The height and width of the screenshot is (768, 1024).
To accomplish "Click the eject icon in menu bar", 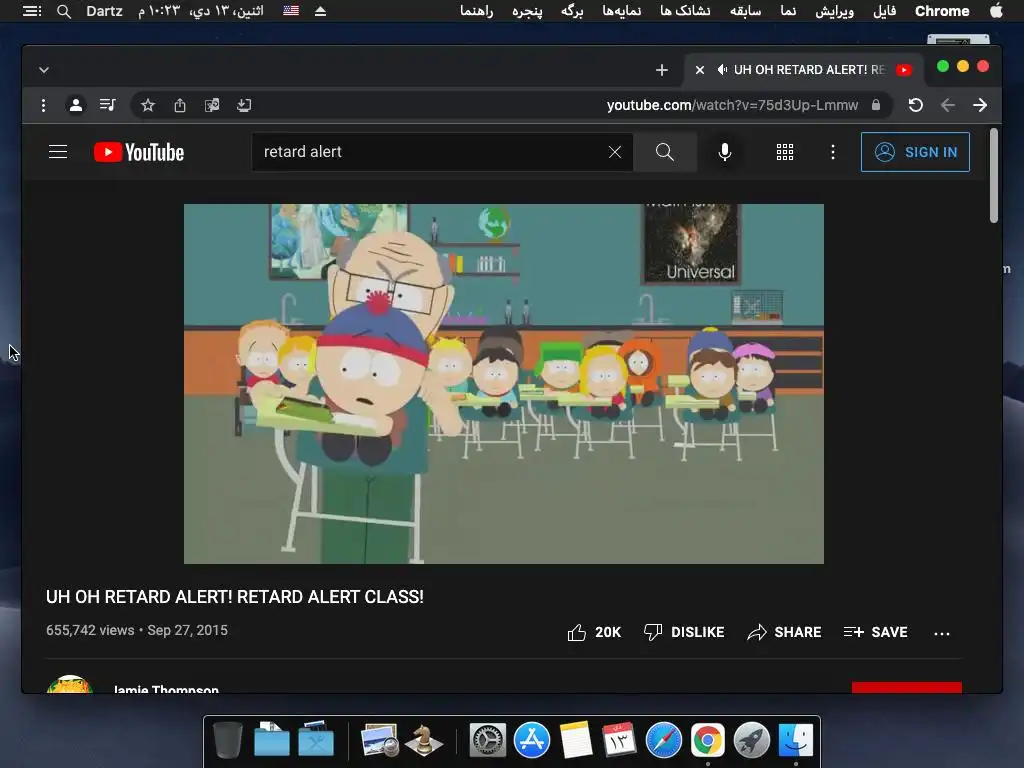I will click(x=320, y=11).
